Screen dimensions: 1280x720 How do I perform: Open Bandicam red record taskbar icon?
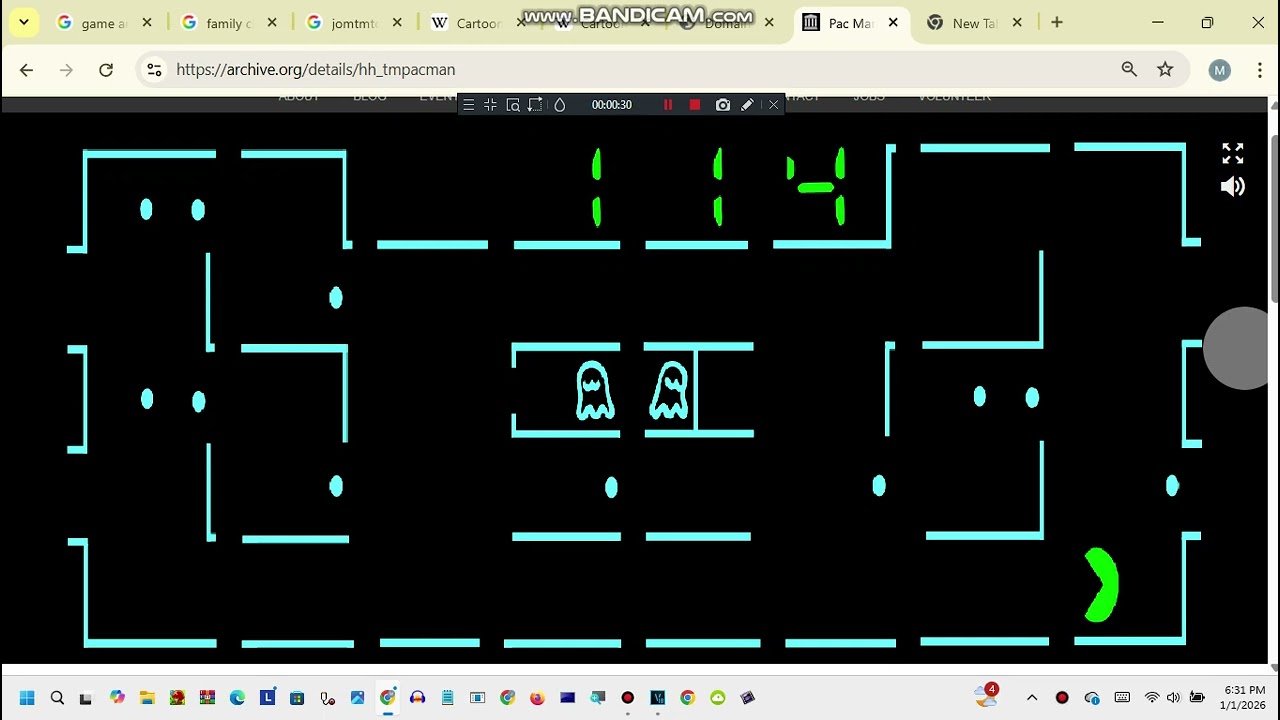coord(627,698)
